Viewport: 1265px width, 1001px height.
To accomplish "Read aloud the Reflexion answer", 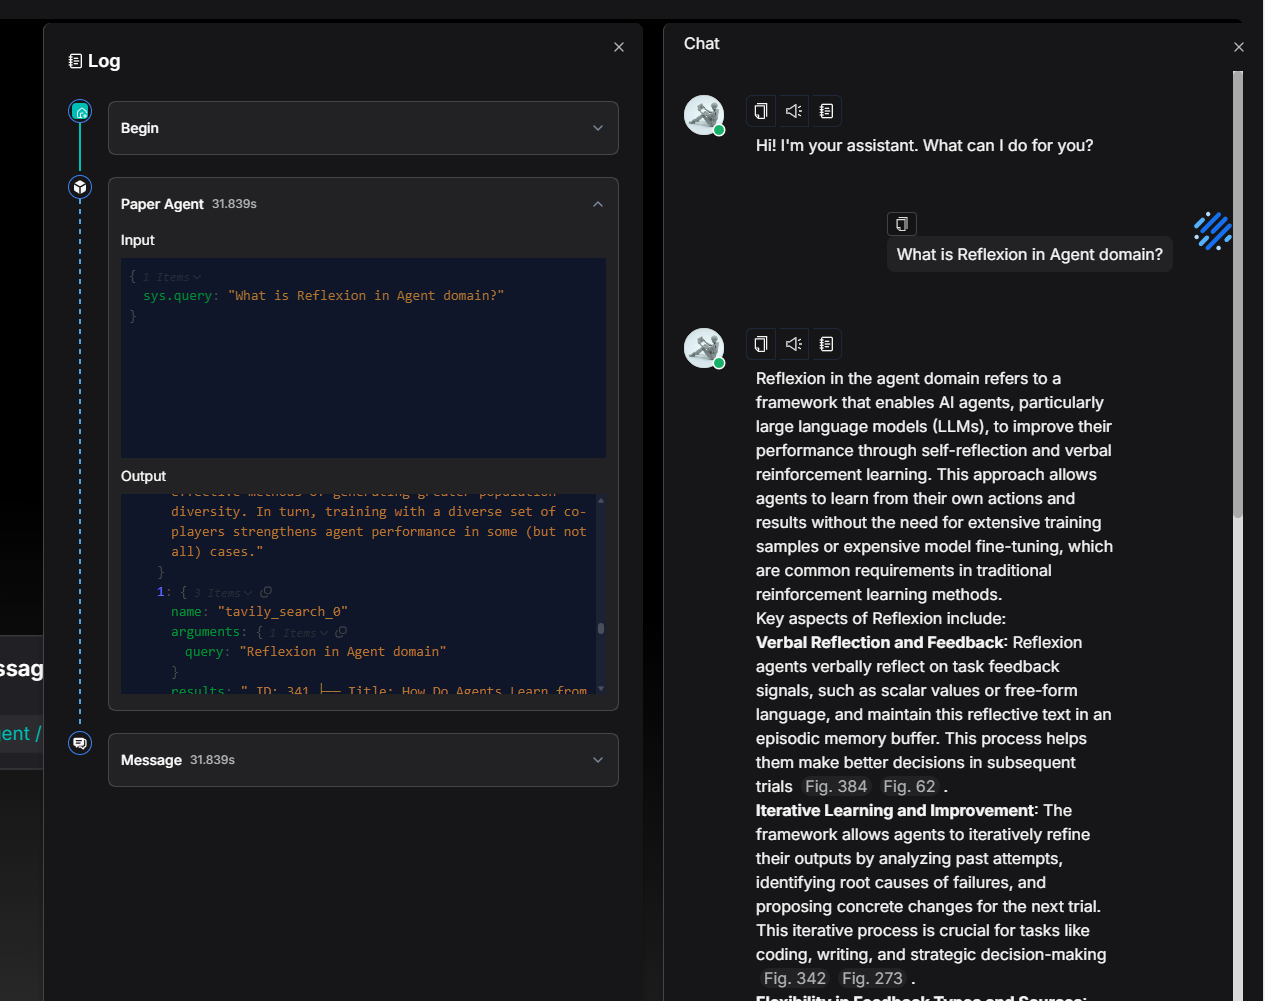I will coord(794,344).
